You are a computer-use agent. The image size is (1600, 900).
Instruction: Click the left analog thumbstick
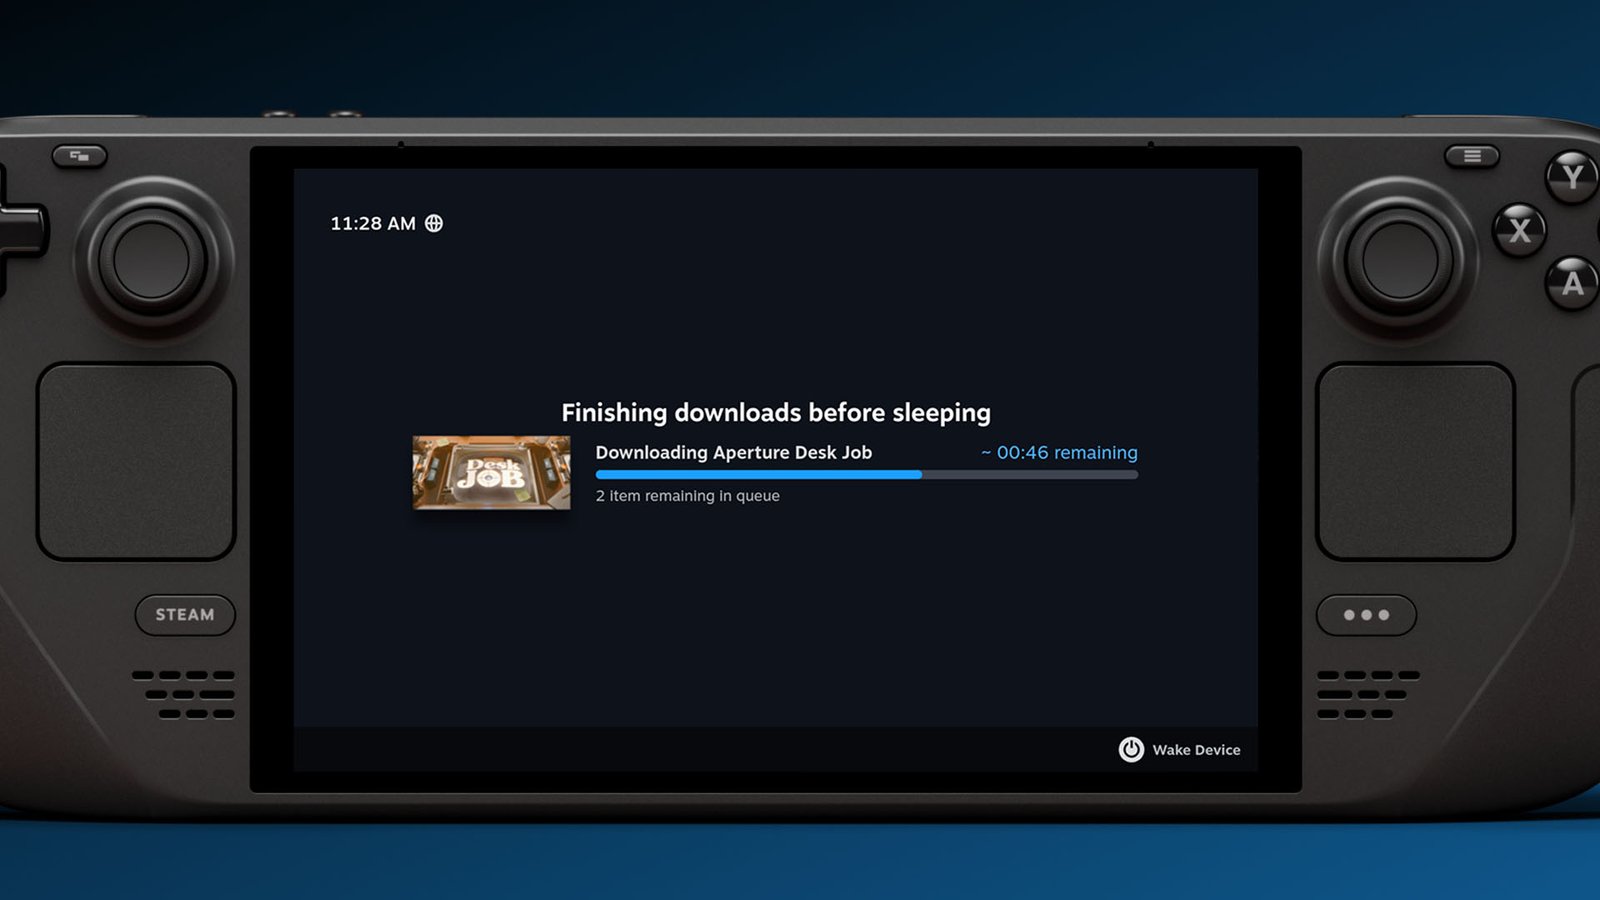(x=152, y=259)
